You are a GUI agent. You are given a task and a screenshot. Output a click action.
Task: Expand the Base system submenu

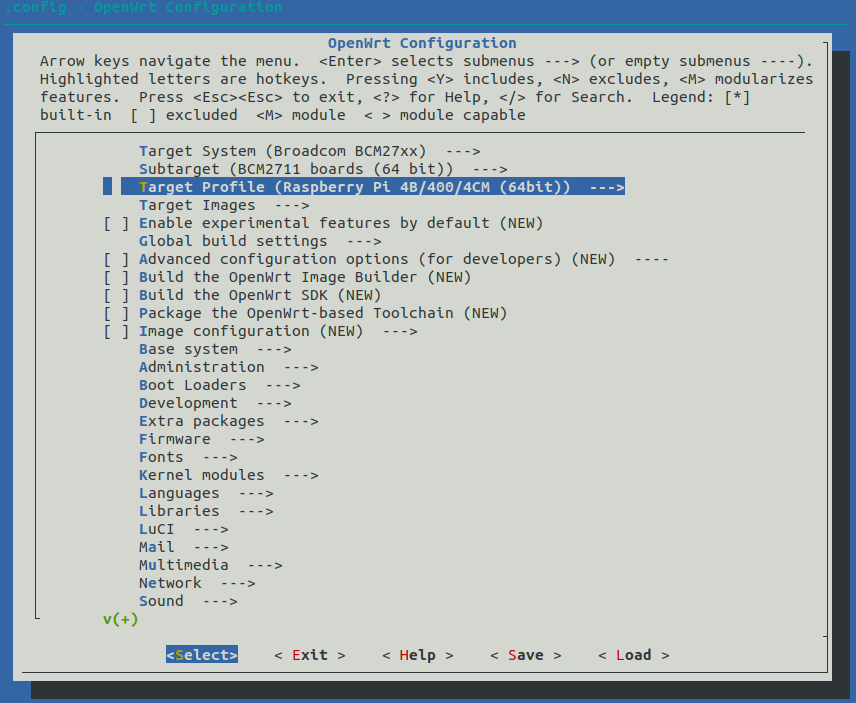pyautogui.click(x=215, y=349)
